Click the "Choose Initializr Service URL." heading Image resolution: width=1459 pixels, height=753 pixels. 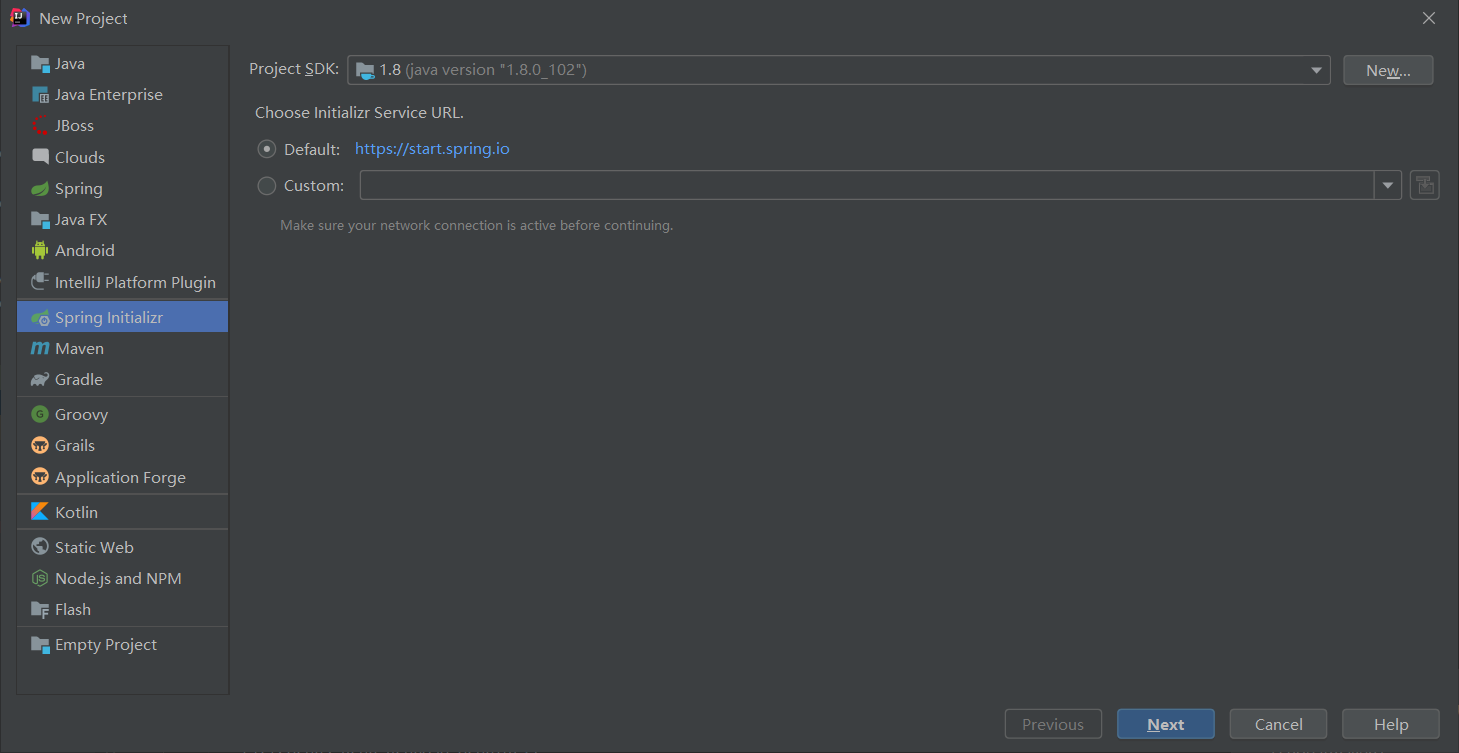(359, 113)
